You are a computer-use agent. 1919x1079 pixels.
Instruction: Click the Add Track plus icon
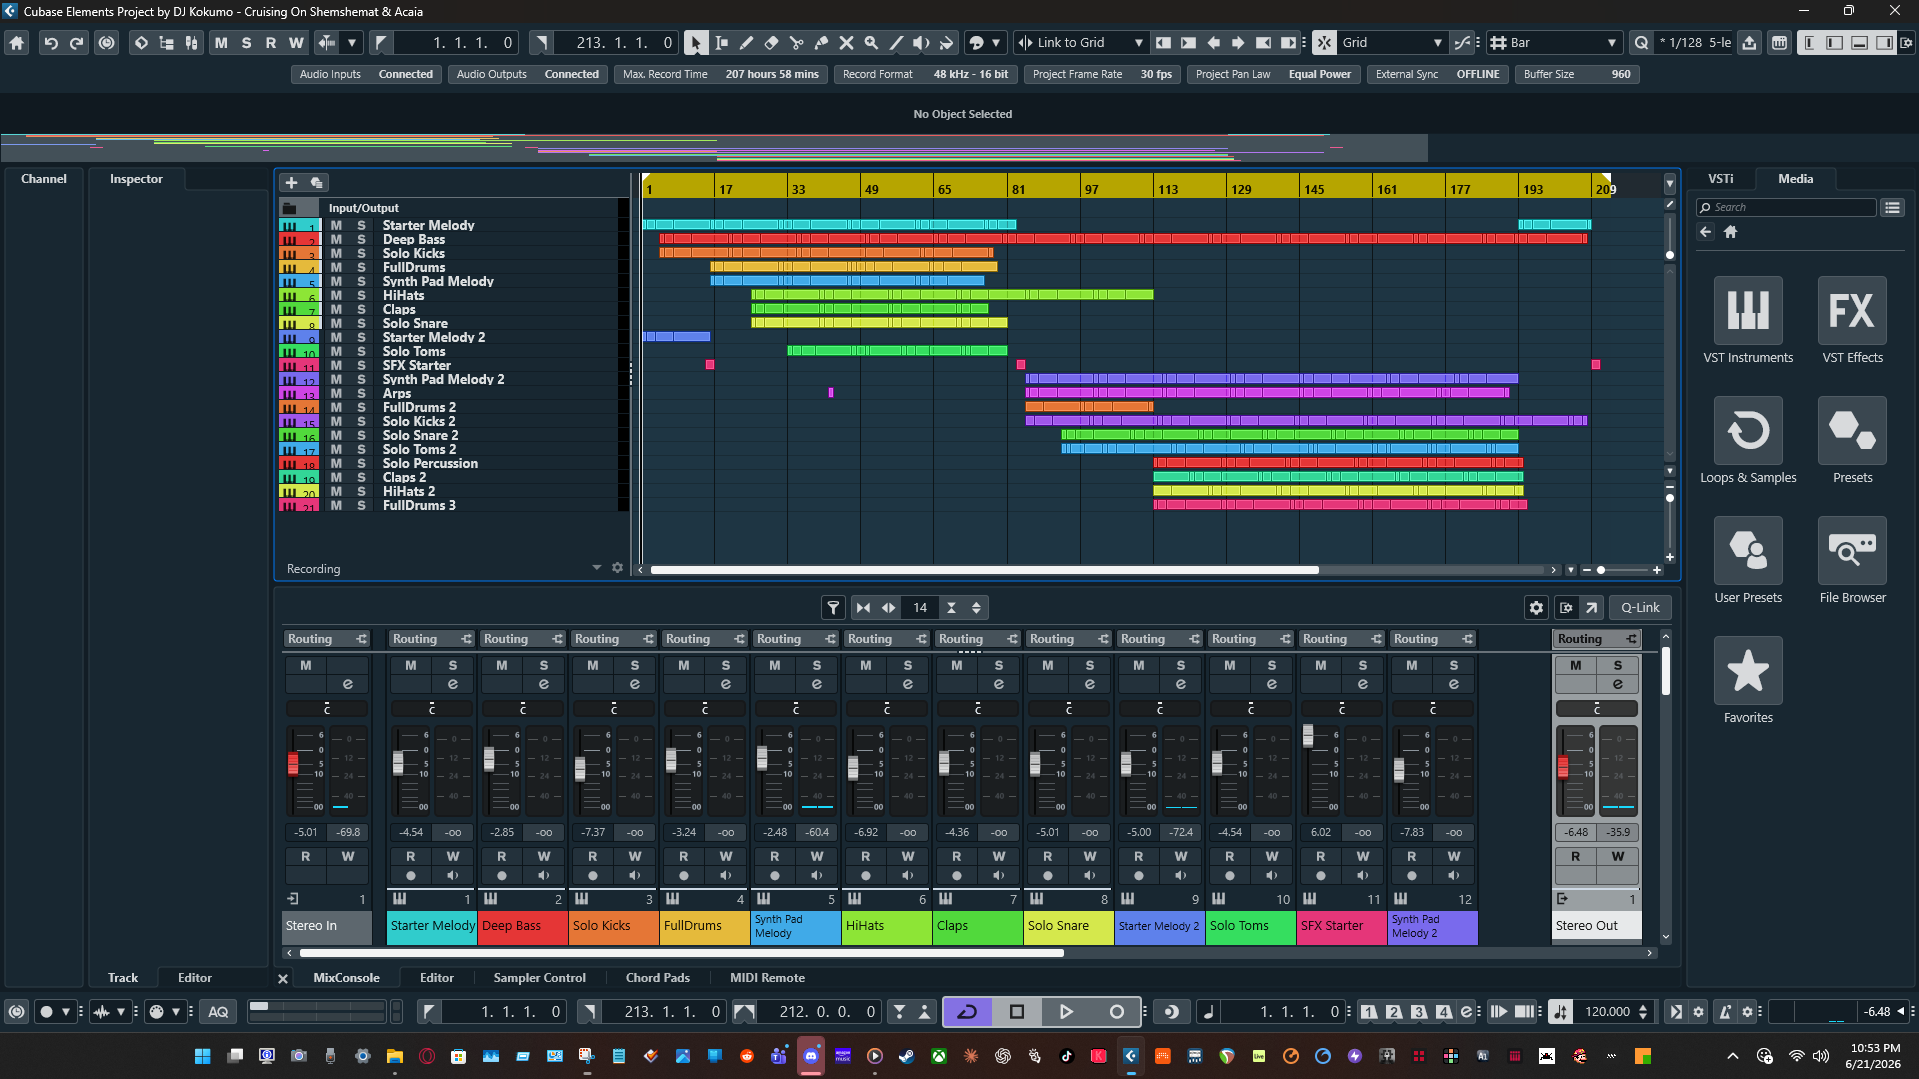[x=291, y=182]
